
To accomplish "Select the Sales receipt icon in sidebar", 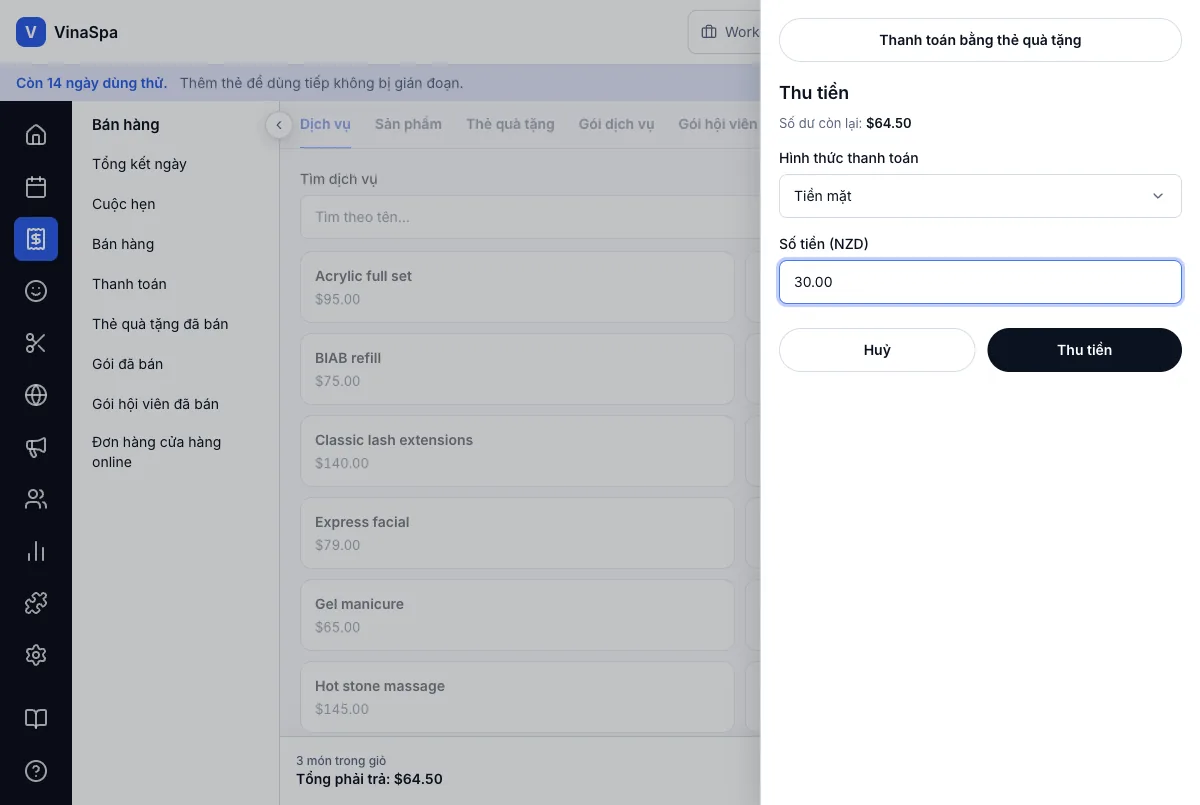I will click(36, 239).
